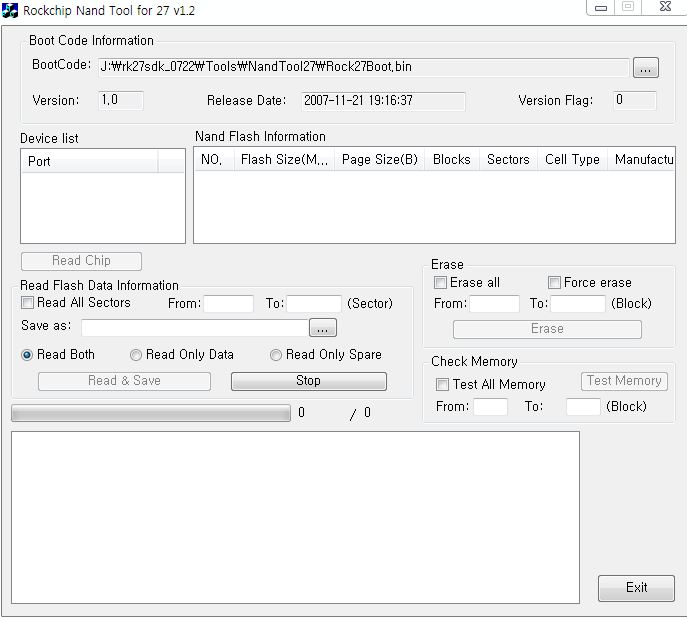The height and width of the screenshot is (621, 687).
Task: Open Save as browse ellipsis button
Action: [x=323, y=328]
